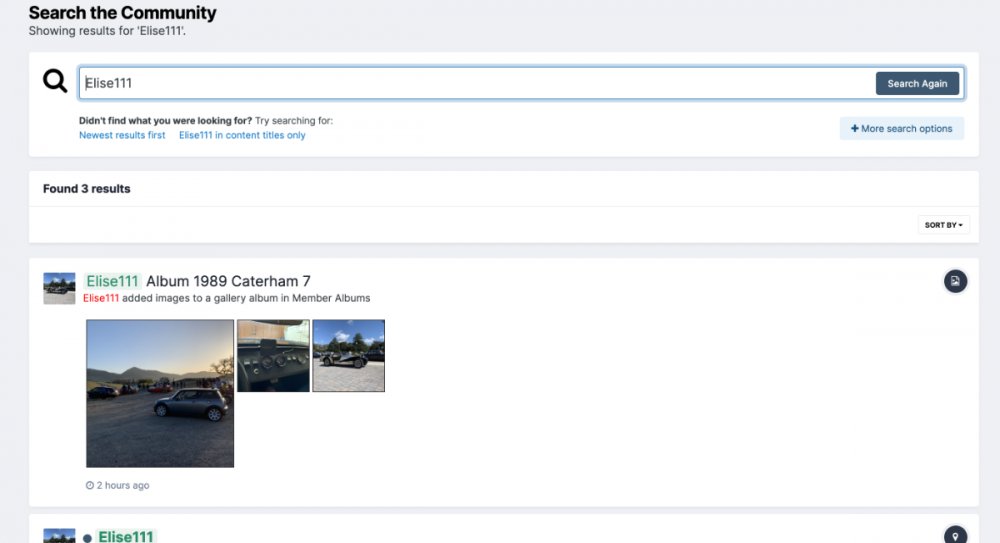1000x543 pixels.
Task: Open the large Mini car park photo
Action: (x=160, y=393)
